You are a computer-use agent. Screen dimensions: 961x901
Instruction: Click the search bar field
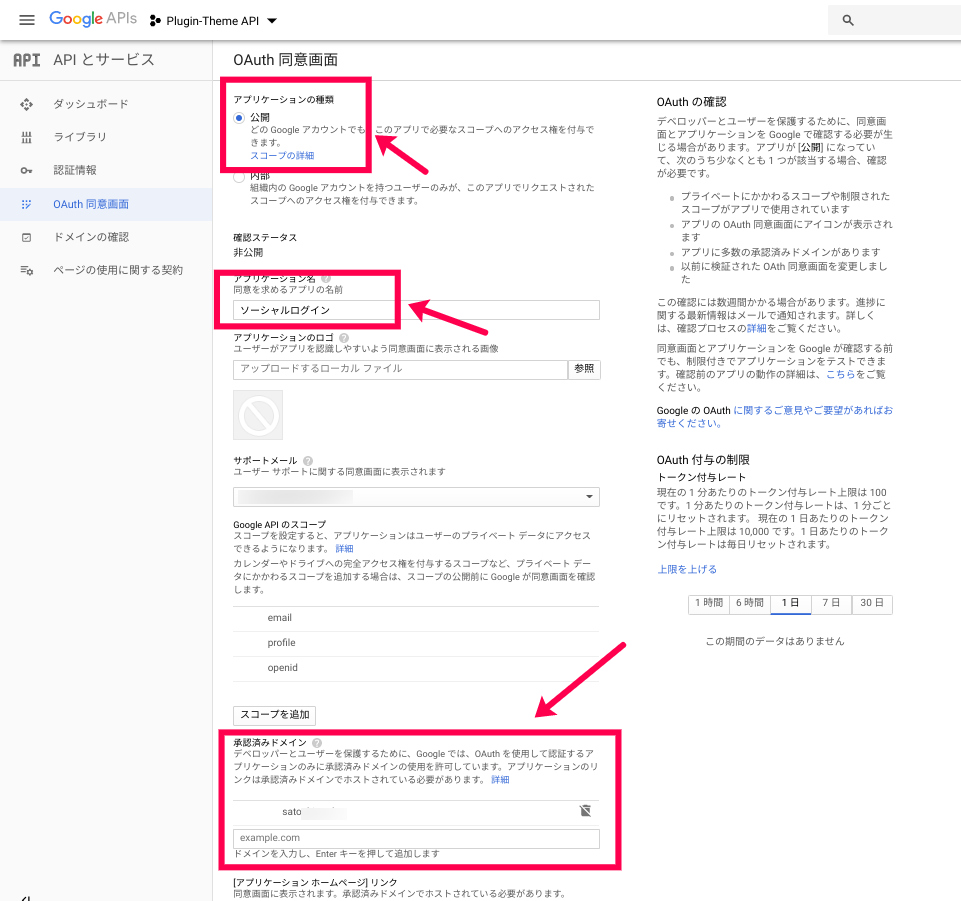pos(894,20)
